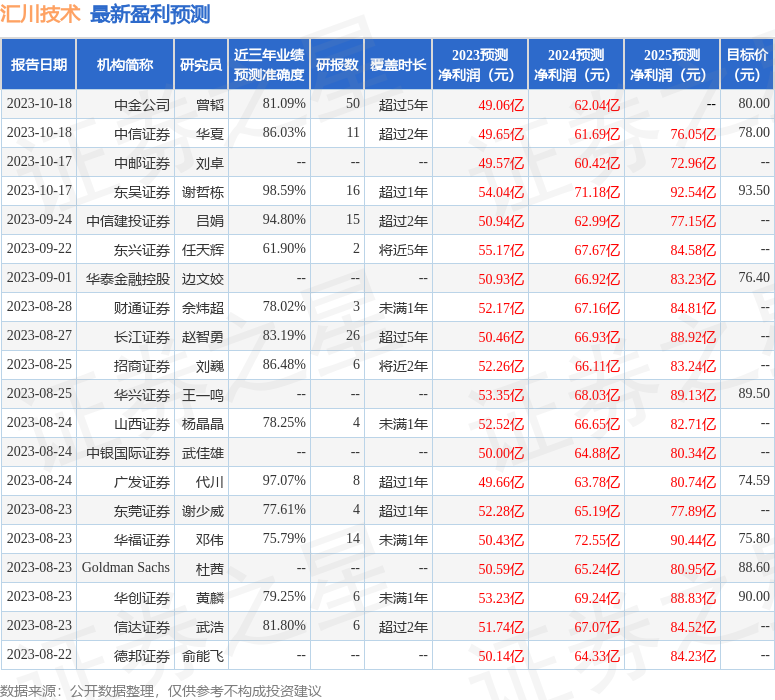The image size is (775, 700).
Task: Click the 将近5年 coverage duration
Action: point(403,250)
